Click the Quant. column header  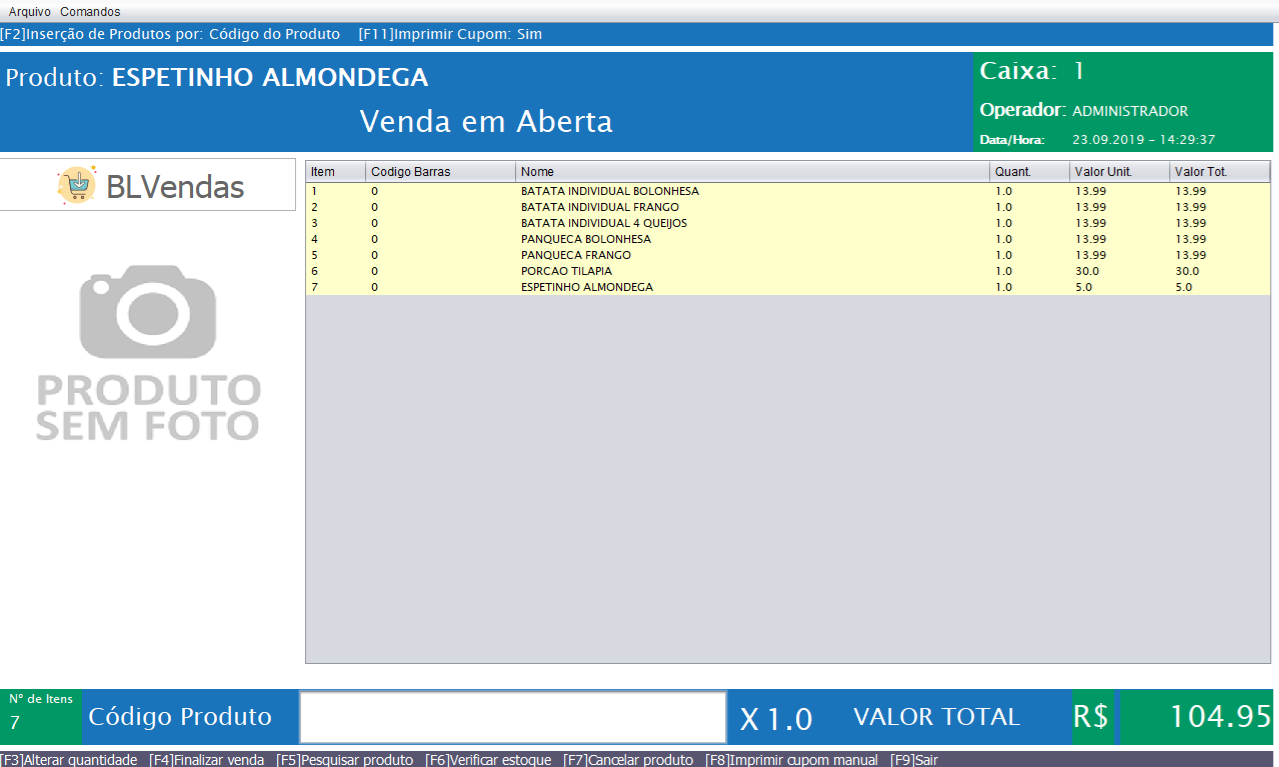click(1028, 172)
